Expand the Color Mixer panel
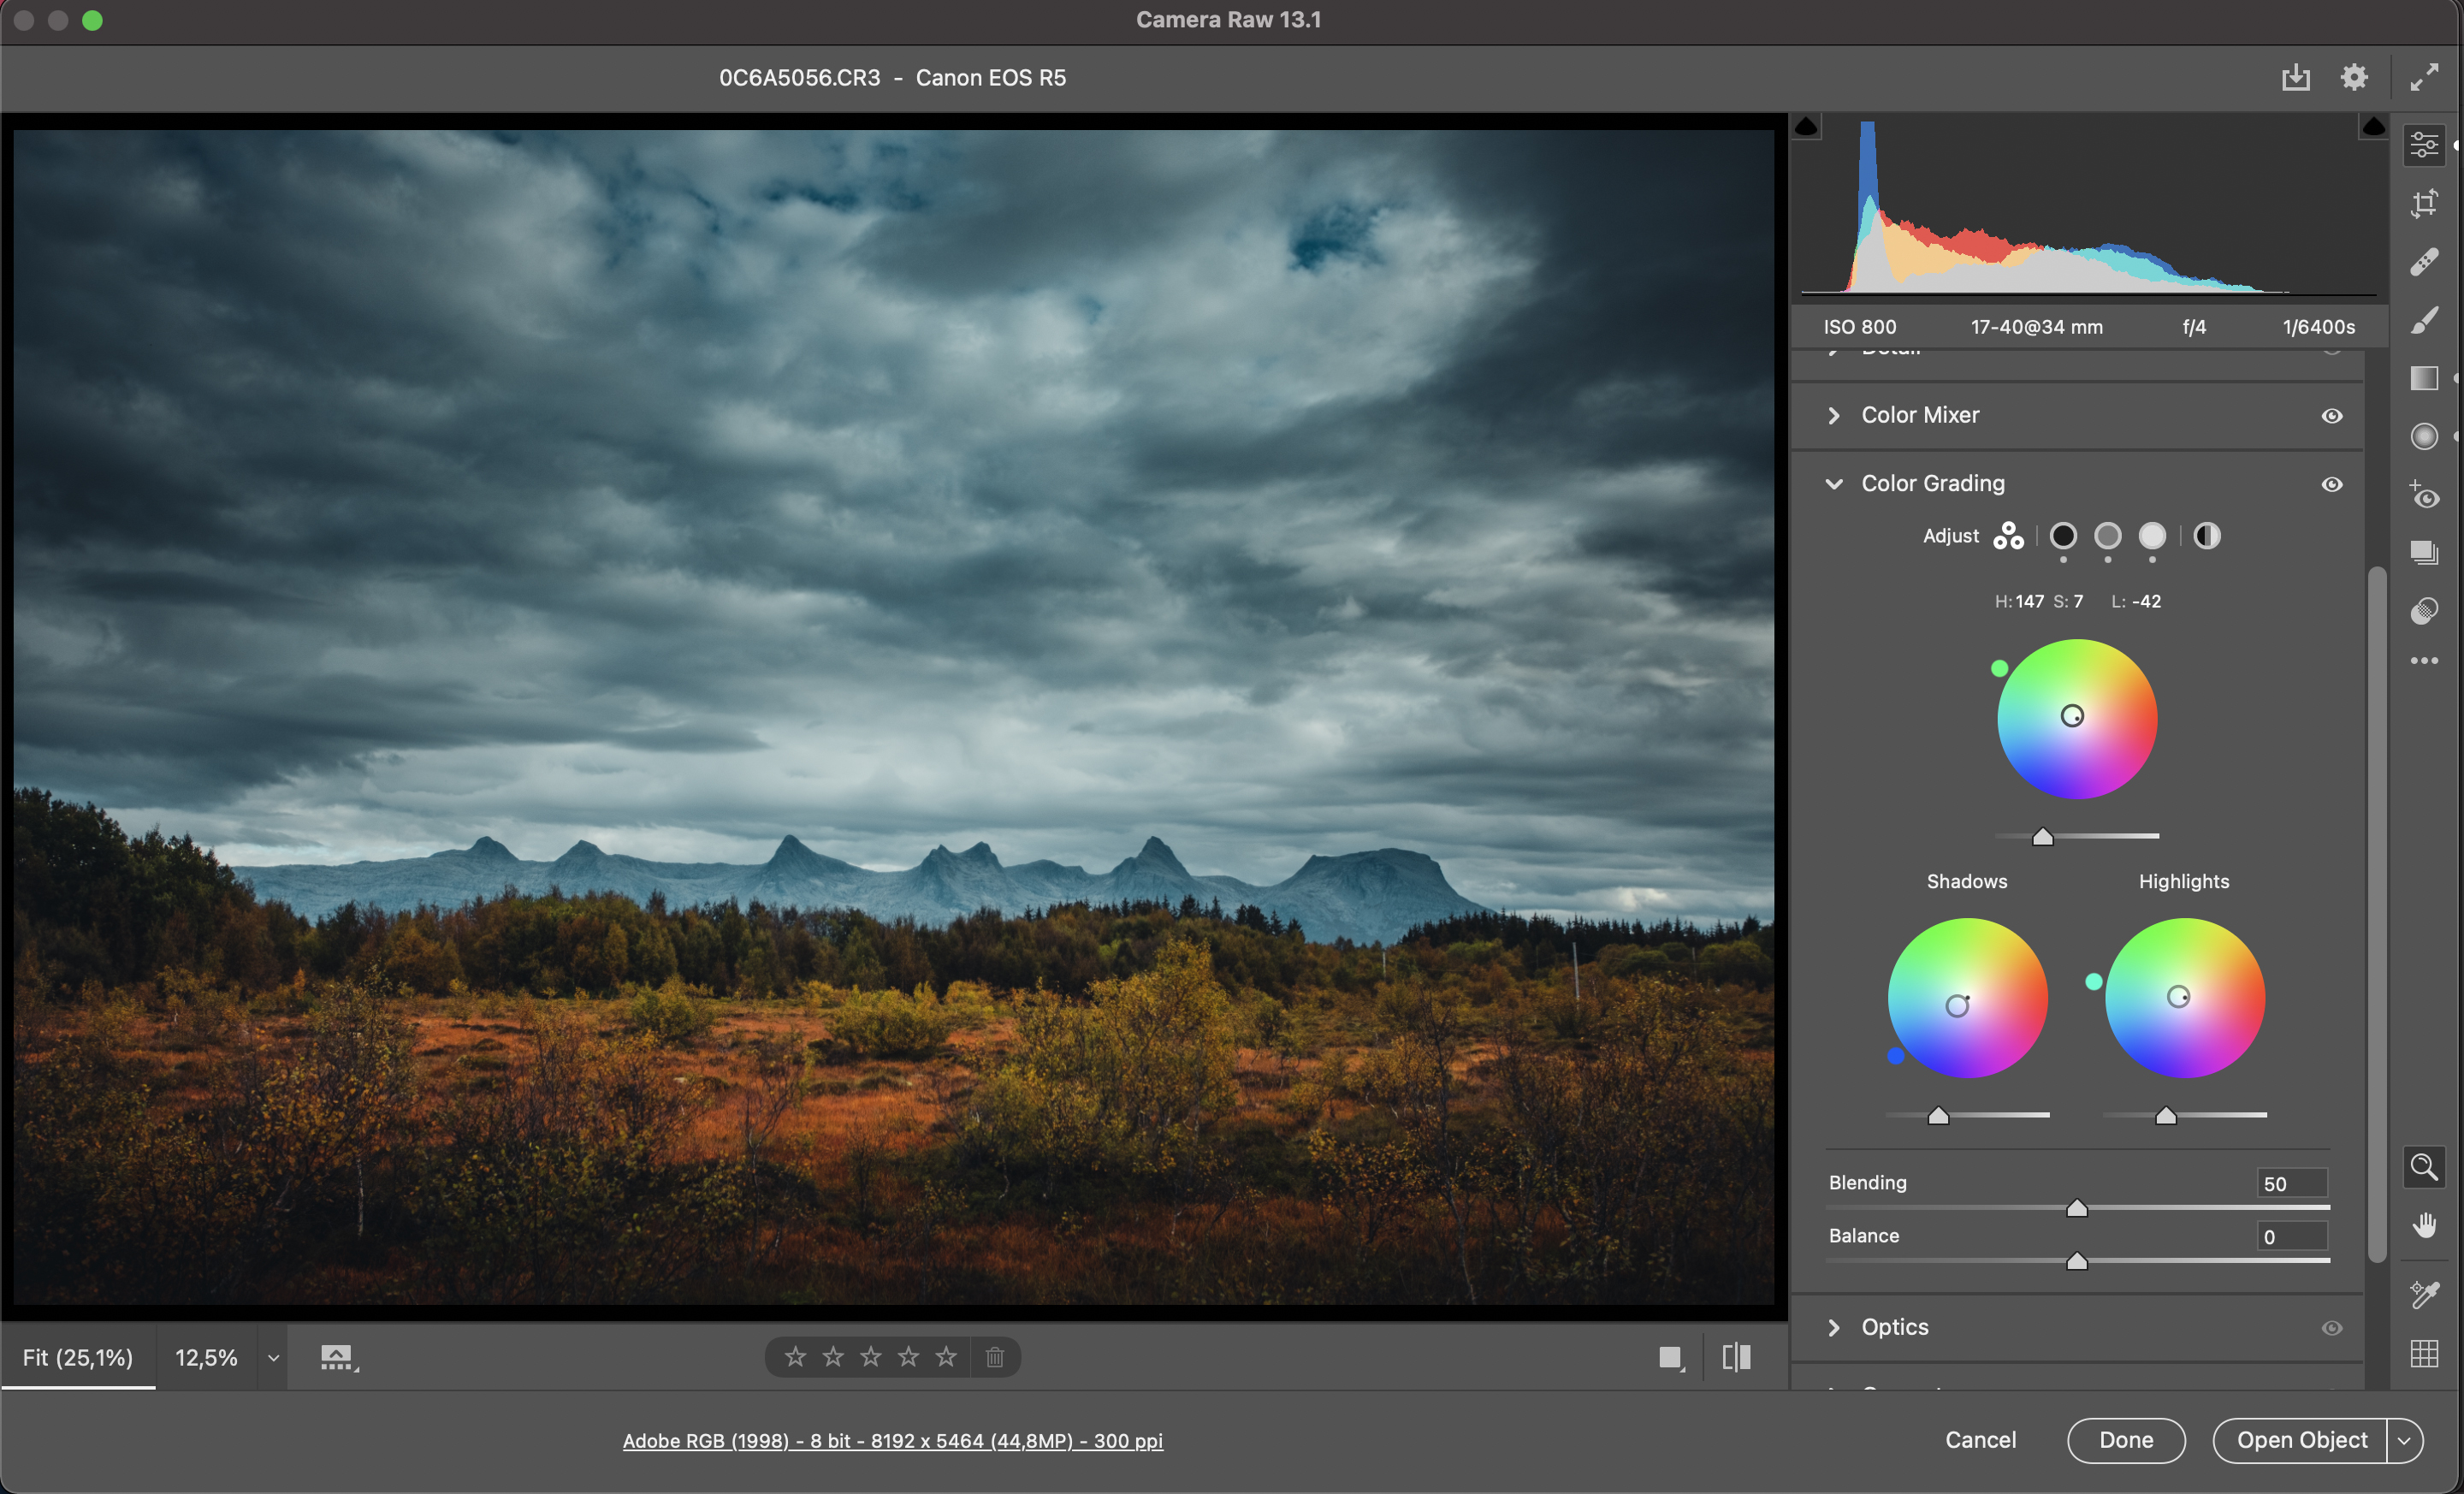The height and width of the screenshot is (1494, 2464). click(x=1833, y=415)
